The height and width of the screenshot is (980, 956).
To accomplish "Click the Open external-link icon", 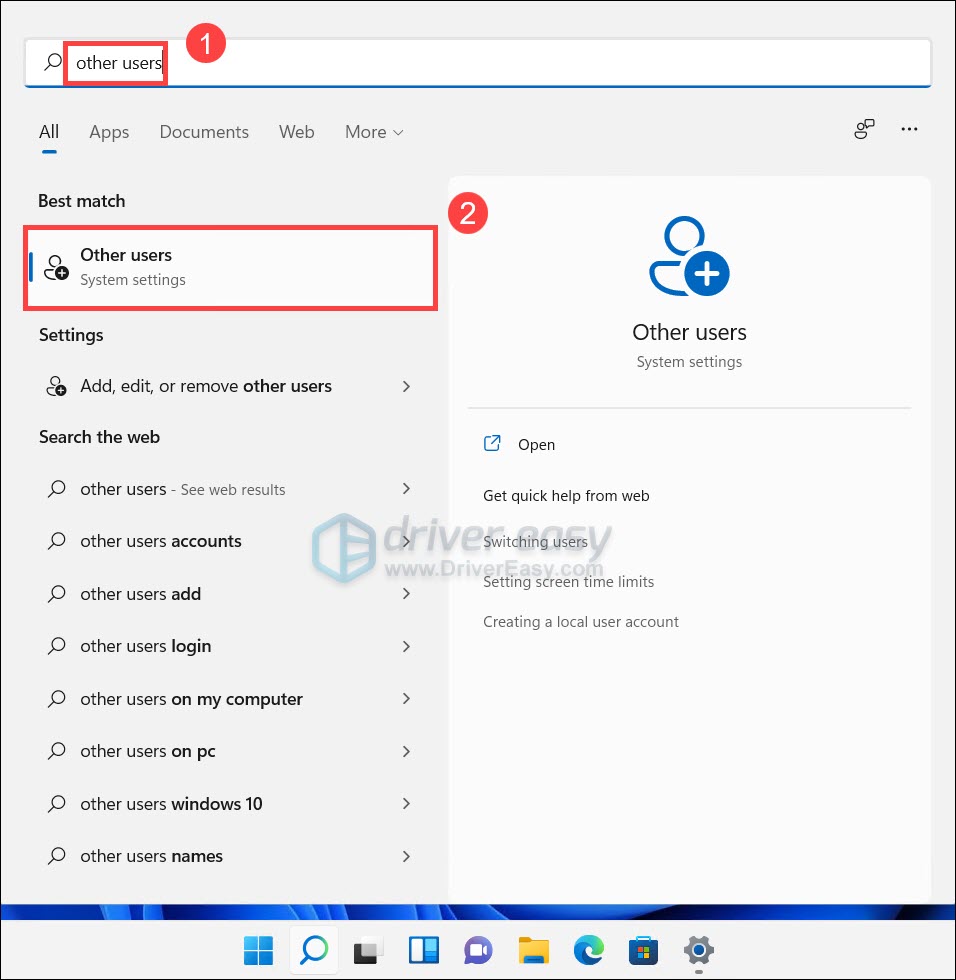I will [x=492, y=443].
